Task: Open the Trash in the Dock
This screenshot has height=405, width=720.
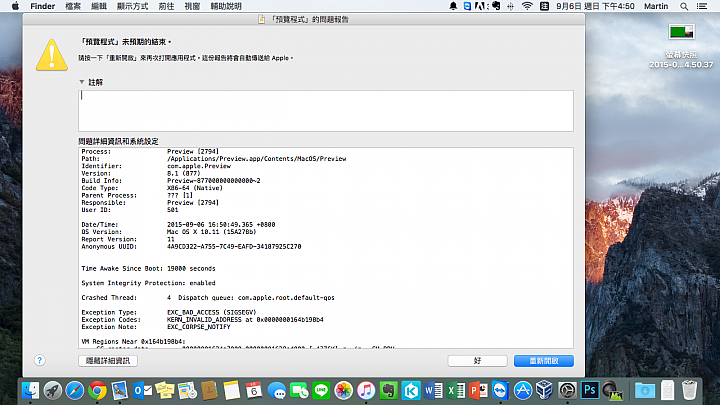Action: pyautogui.click(x=689, y=391)
